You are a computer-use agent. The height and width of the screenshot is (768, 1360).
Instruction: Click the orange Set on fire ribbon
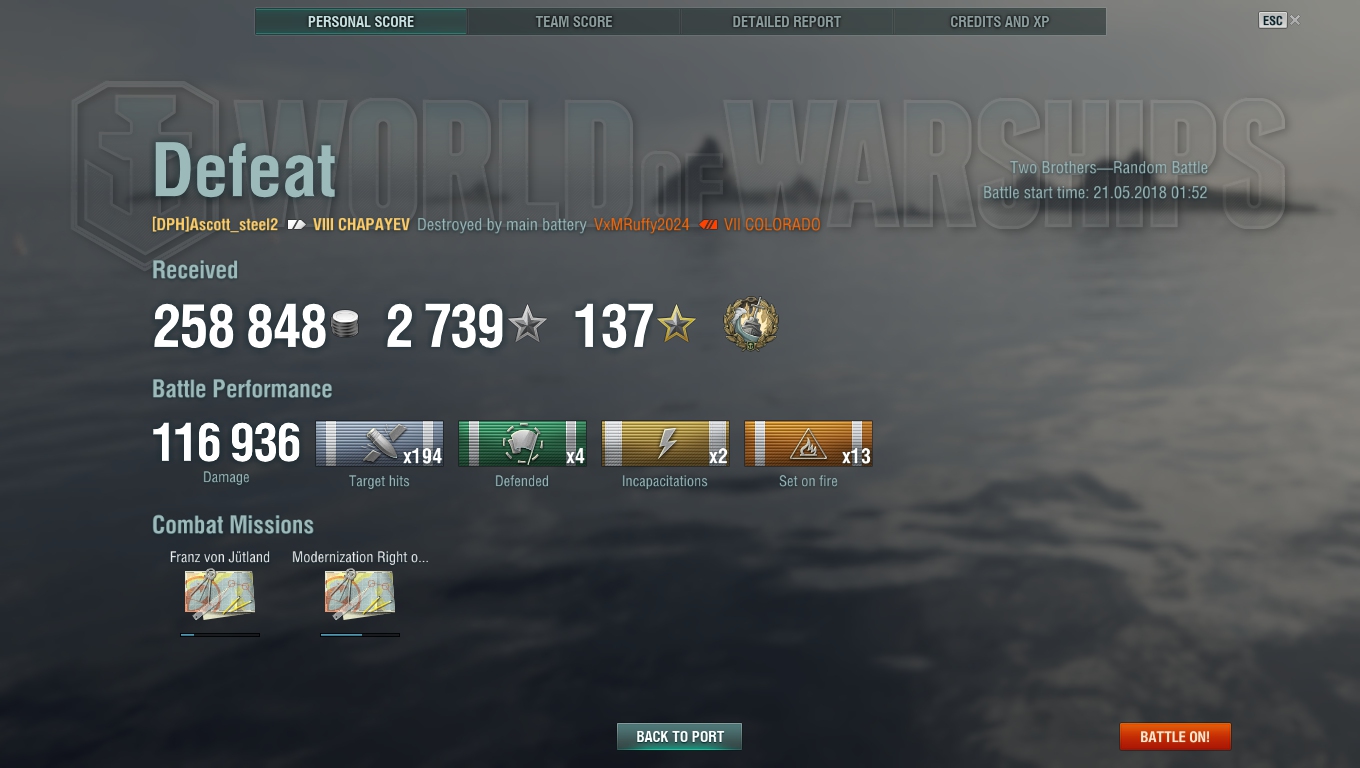point(808,443)
